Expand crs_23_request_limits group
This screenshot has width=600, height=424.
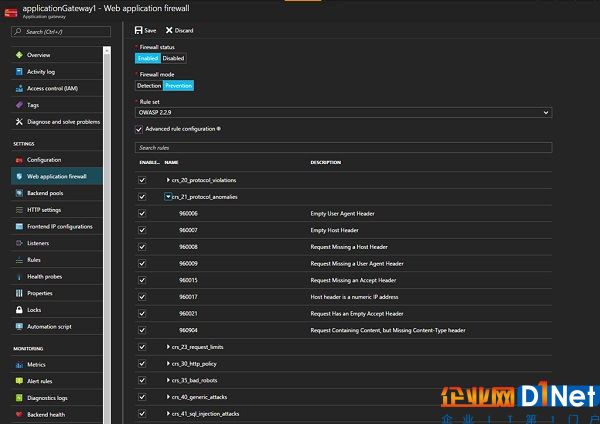pyautogui.click(x=168, y=347)
